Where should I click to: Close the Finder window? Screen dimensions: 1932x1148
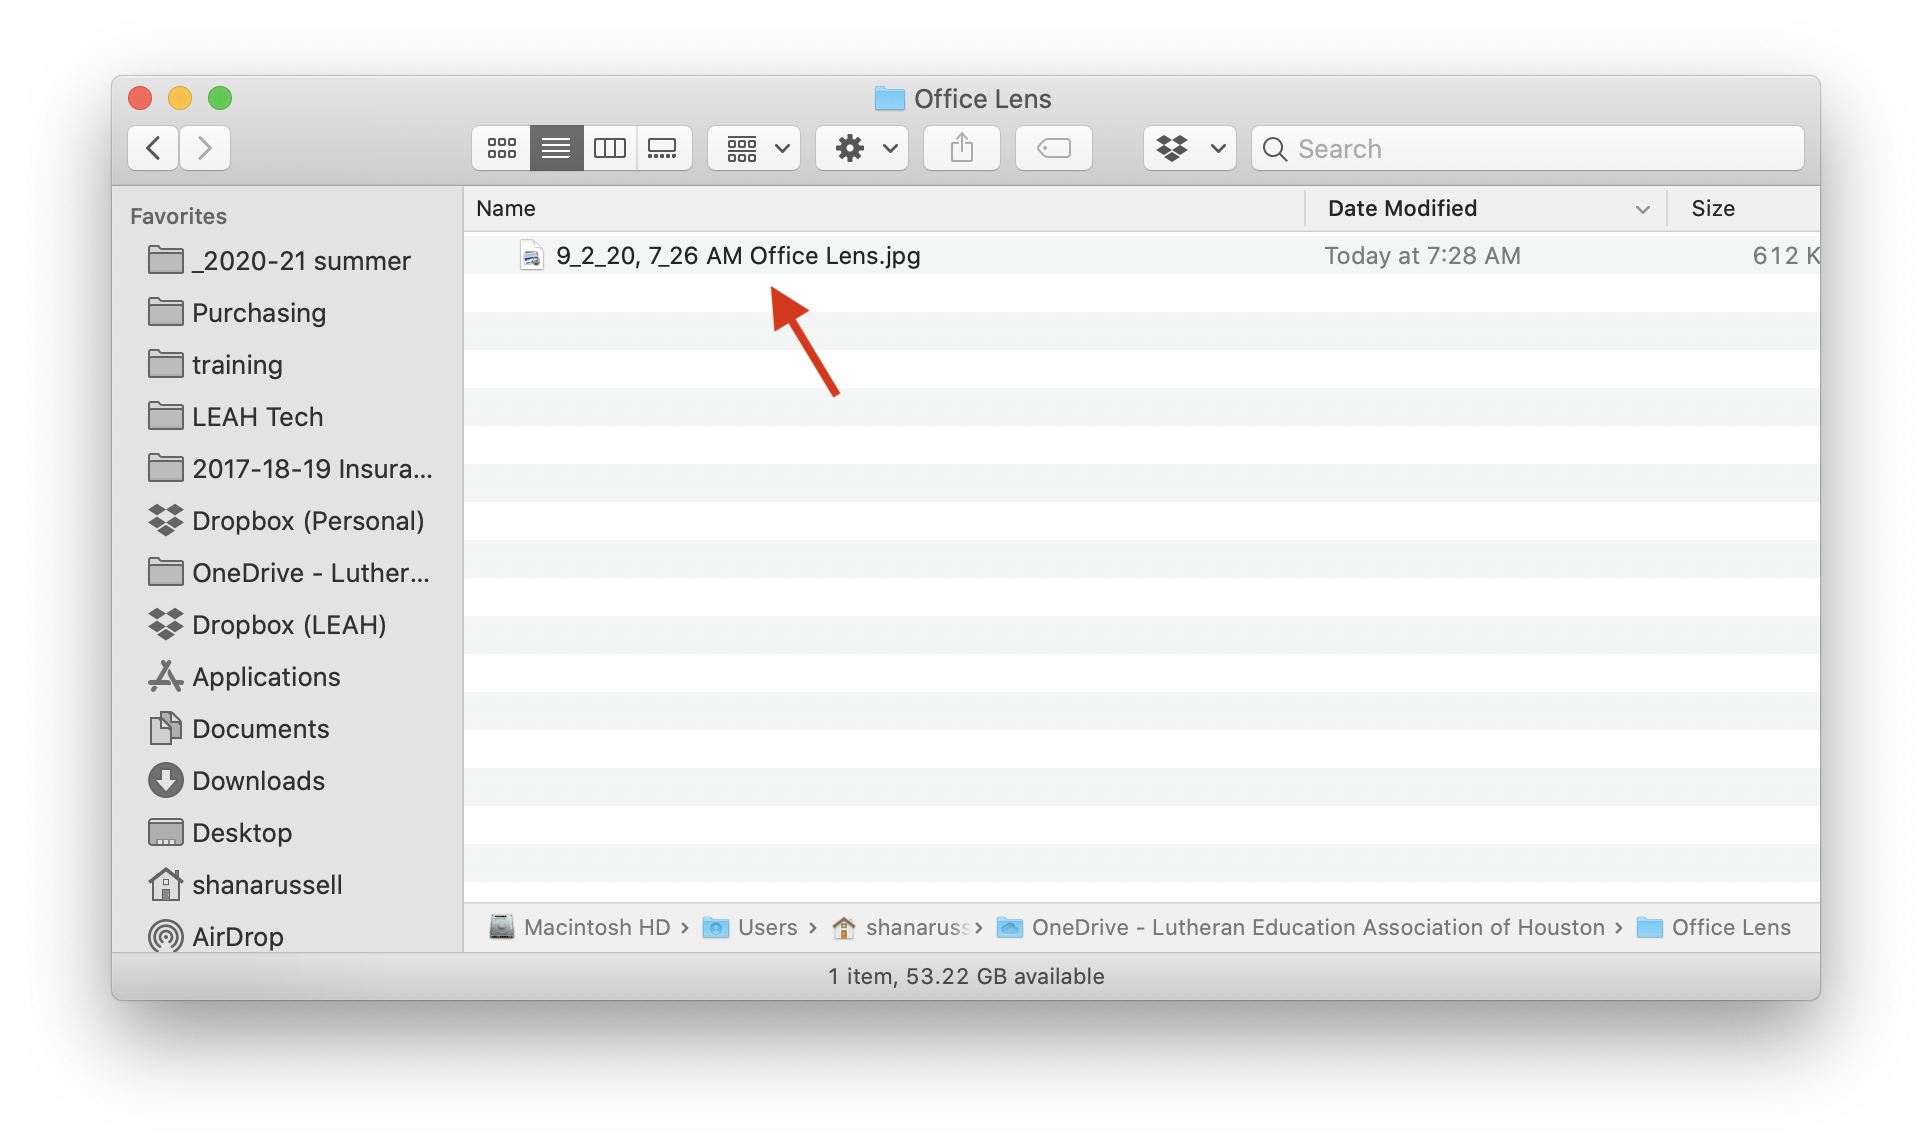140,98
